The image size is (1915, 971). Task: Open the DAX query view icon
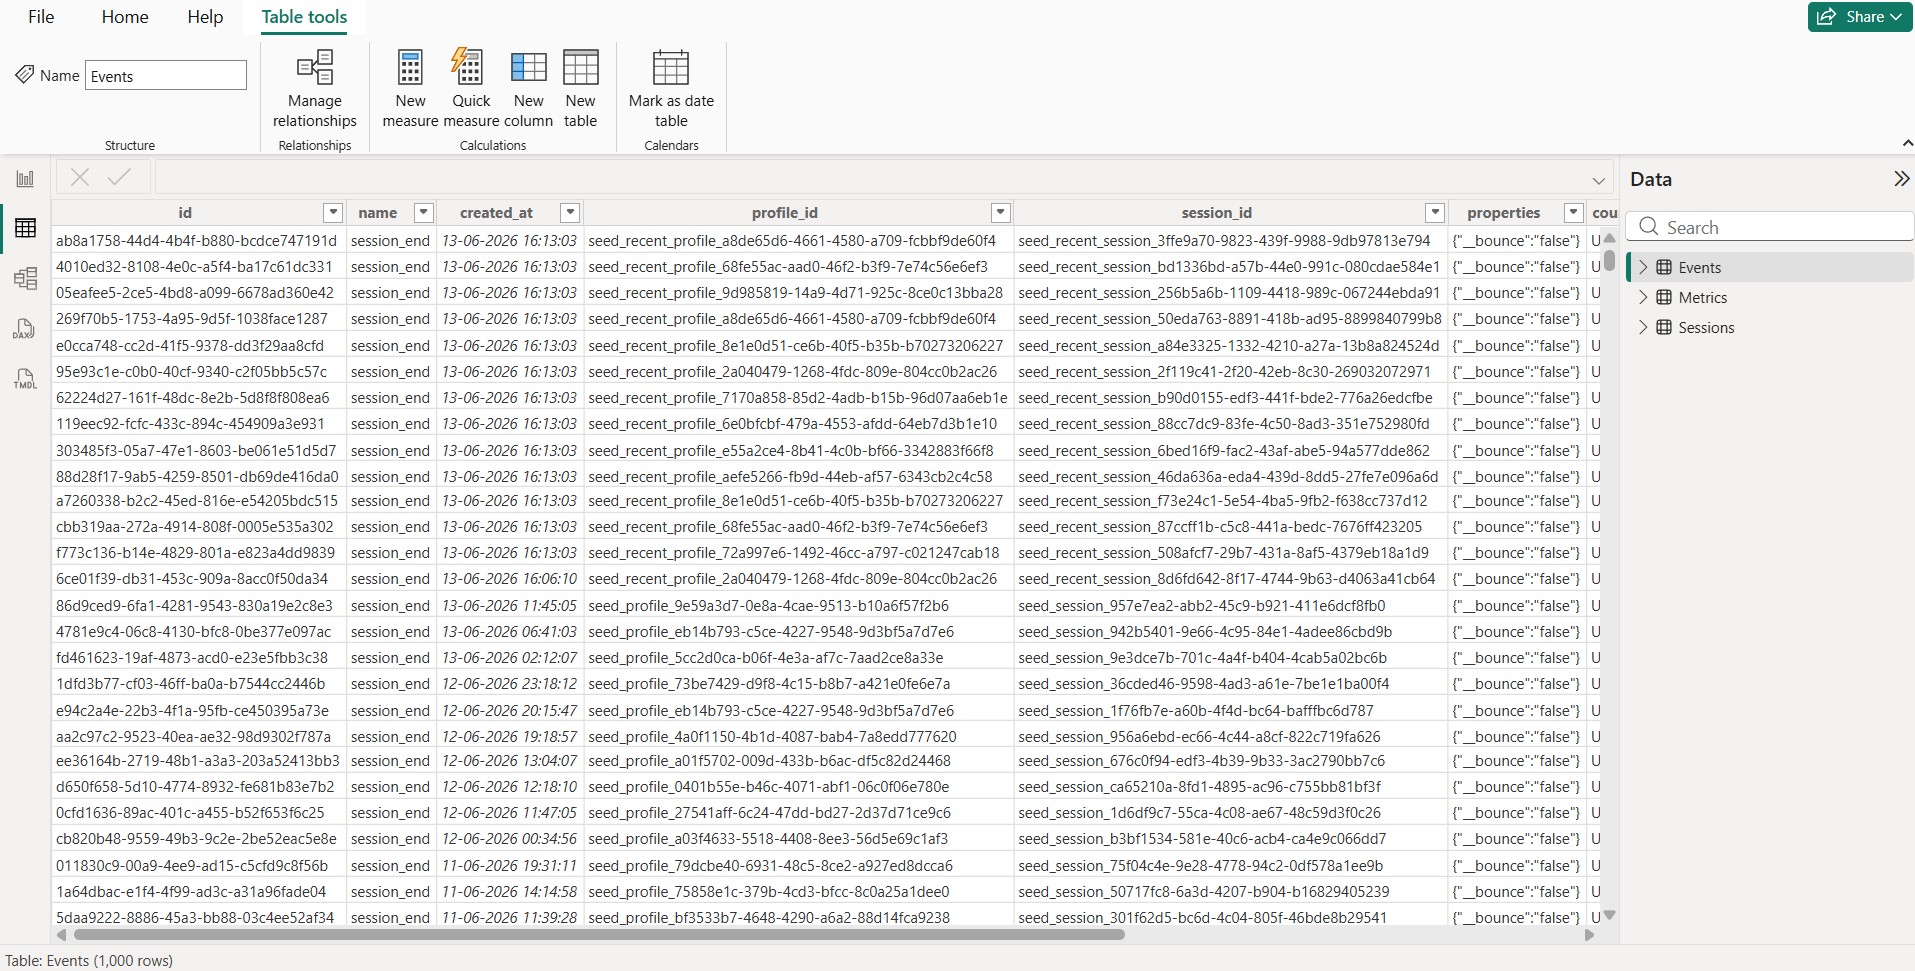point(25,329)
